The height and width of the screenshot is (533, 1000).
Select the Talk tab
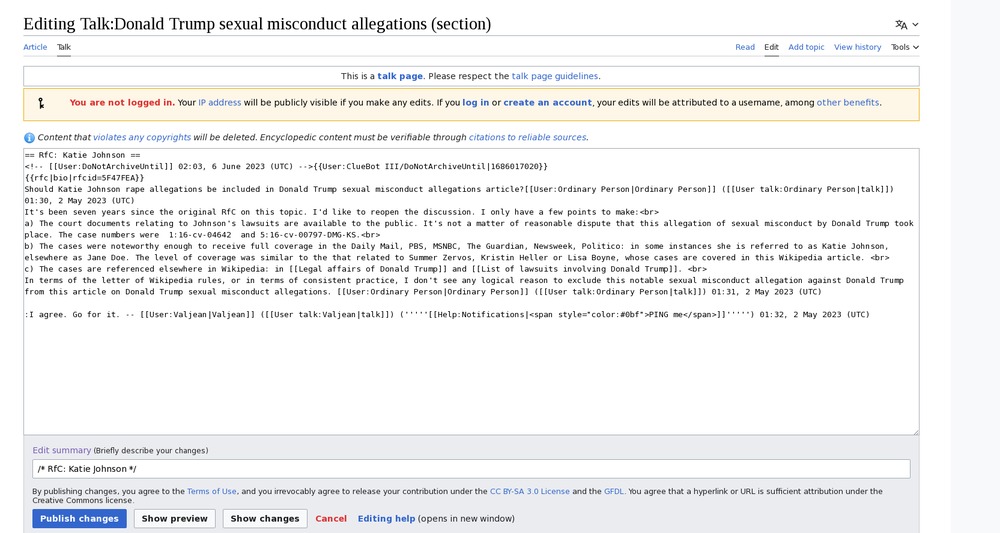click(64, 47)
